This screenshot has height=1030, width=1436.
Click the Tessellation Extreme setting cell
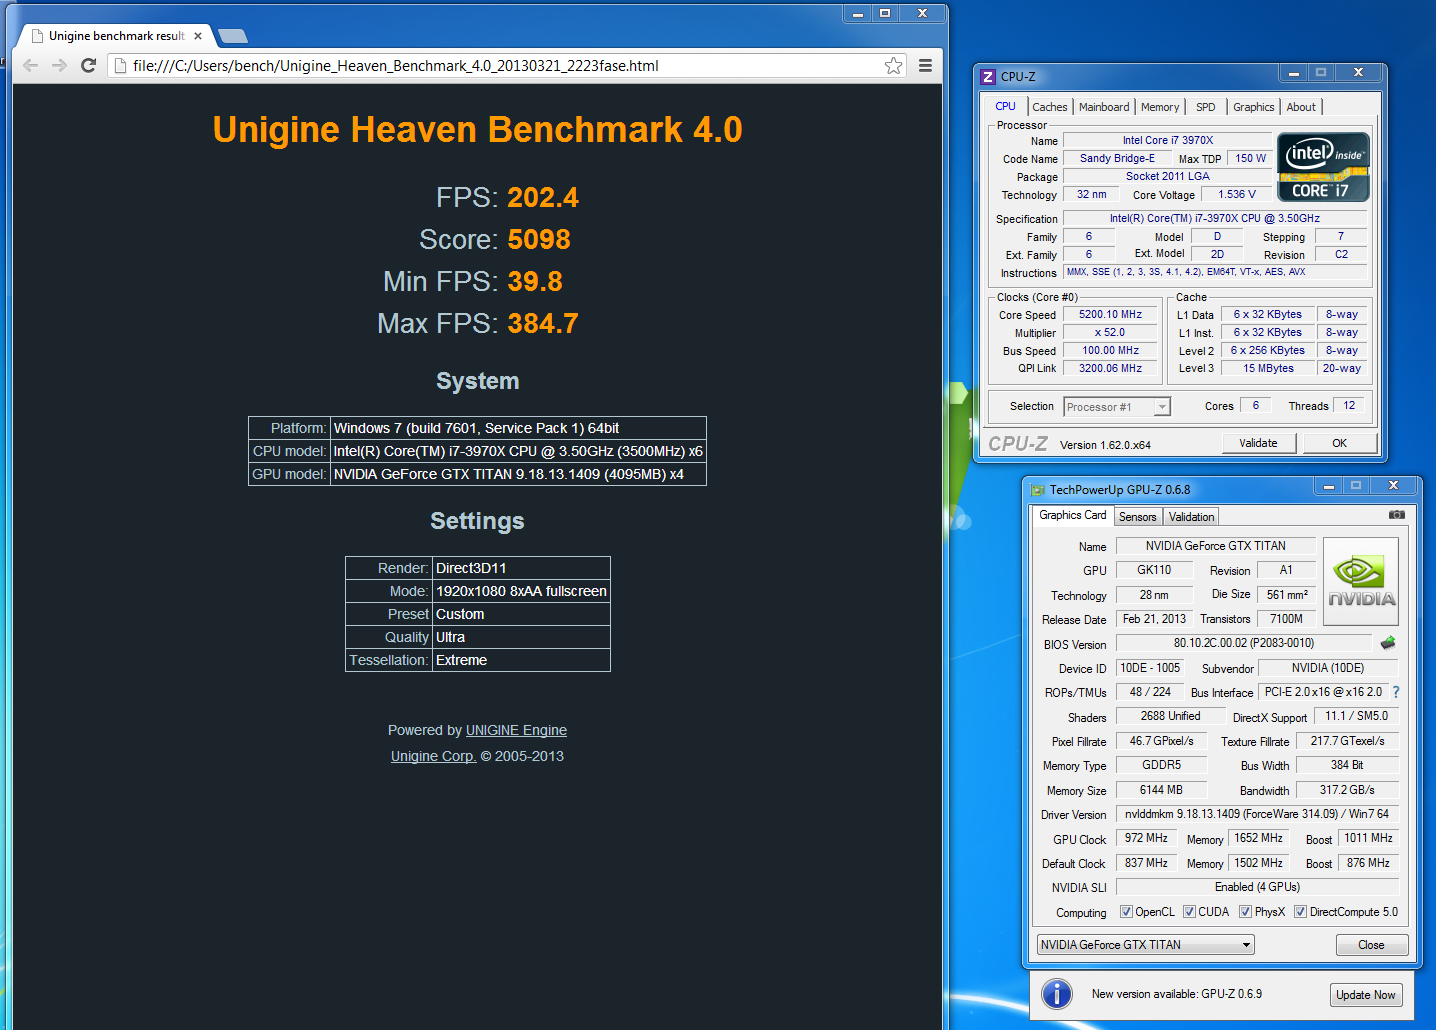click(520, 660)
